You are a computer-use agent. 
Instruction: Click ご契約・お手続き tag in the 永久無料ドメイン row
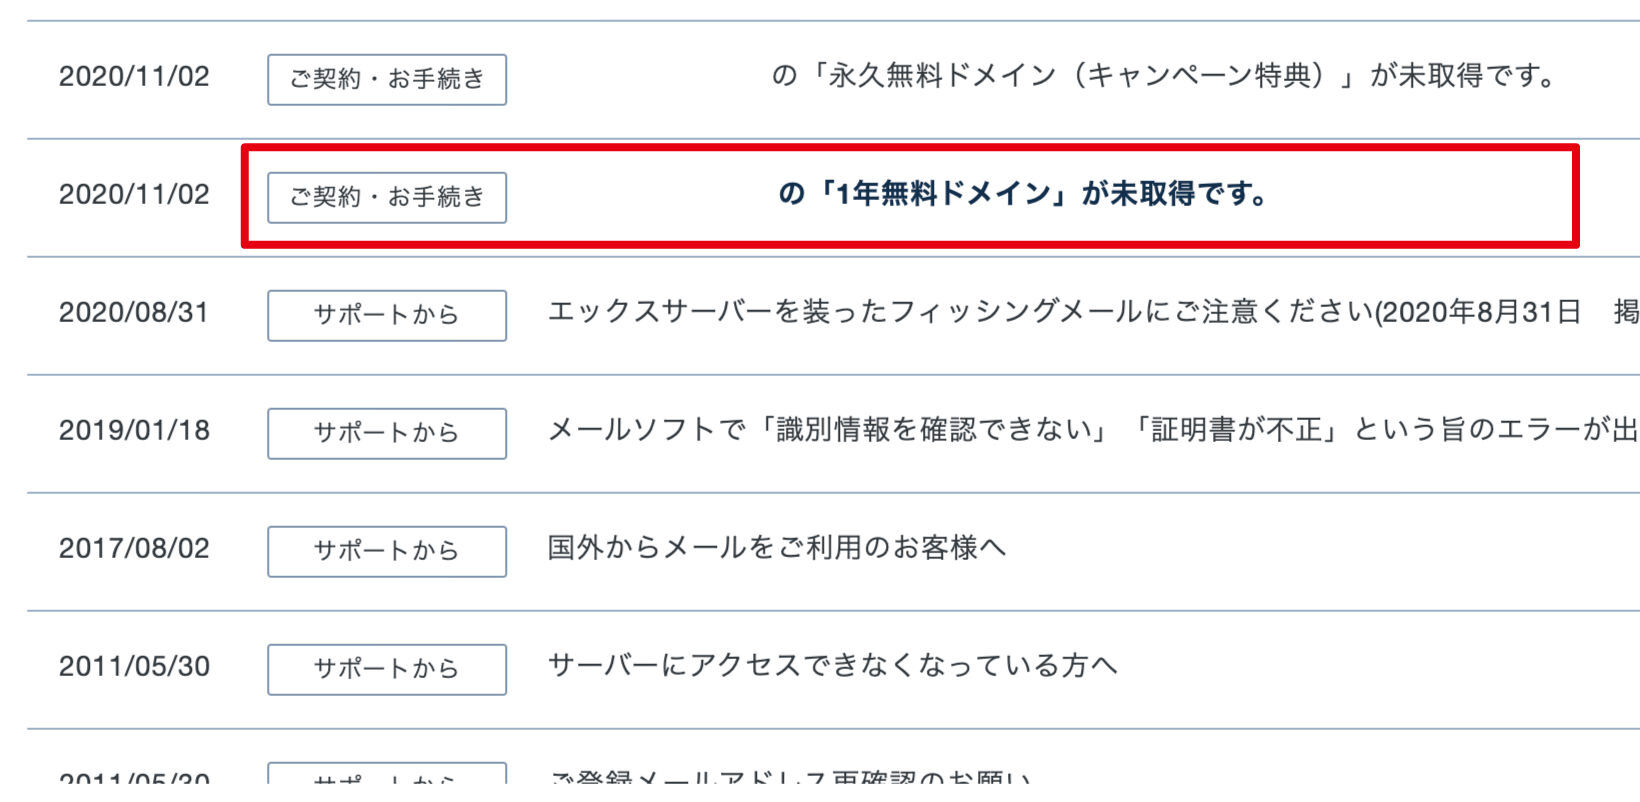pyautogui.click(x=387, y=79)
